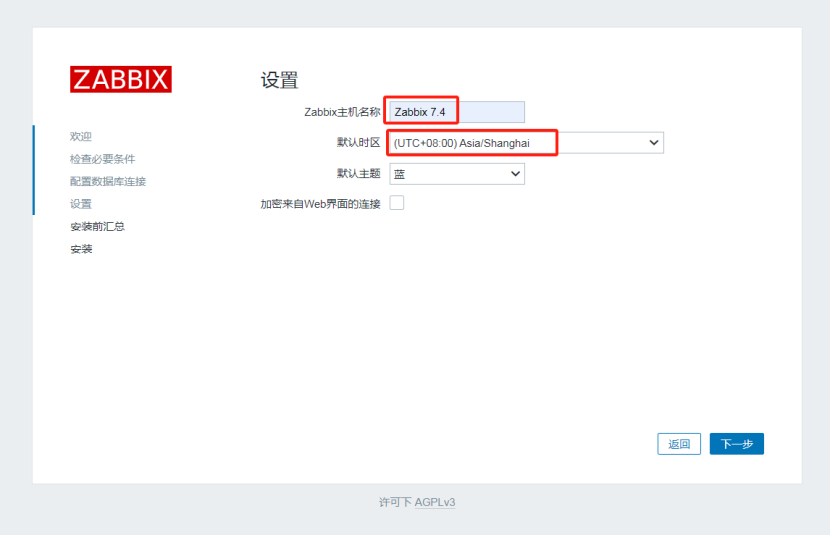The height and width of the screenshot is (536, 831).
Task: Click the 下一步 next button
Action: point(737,444)
